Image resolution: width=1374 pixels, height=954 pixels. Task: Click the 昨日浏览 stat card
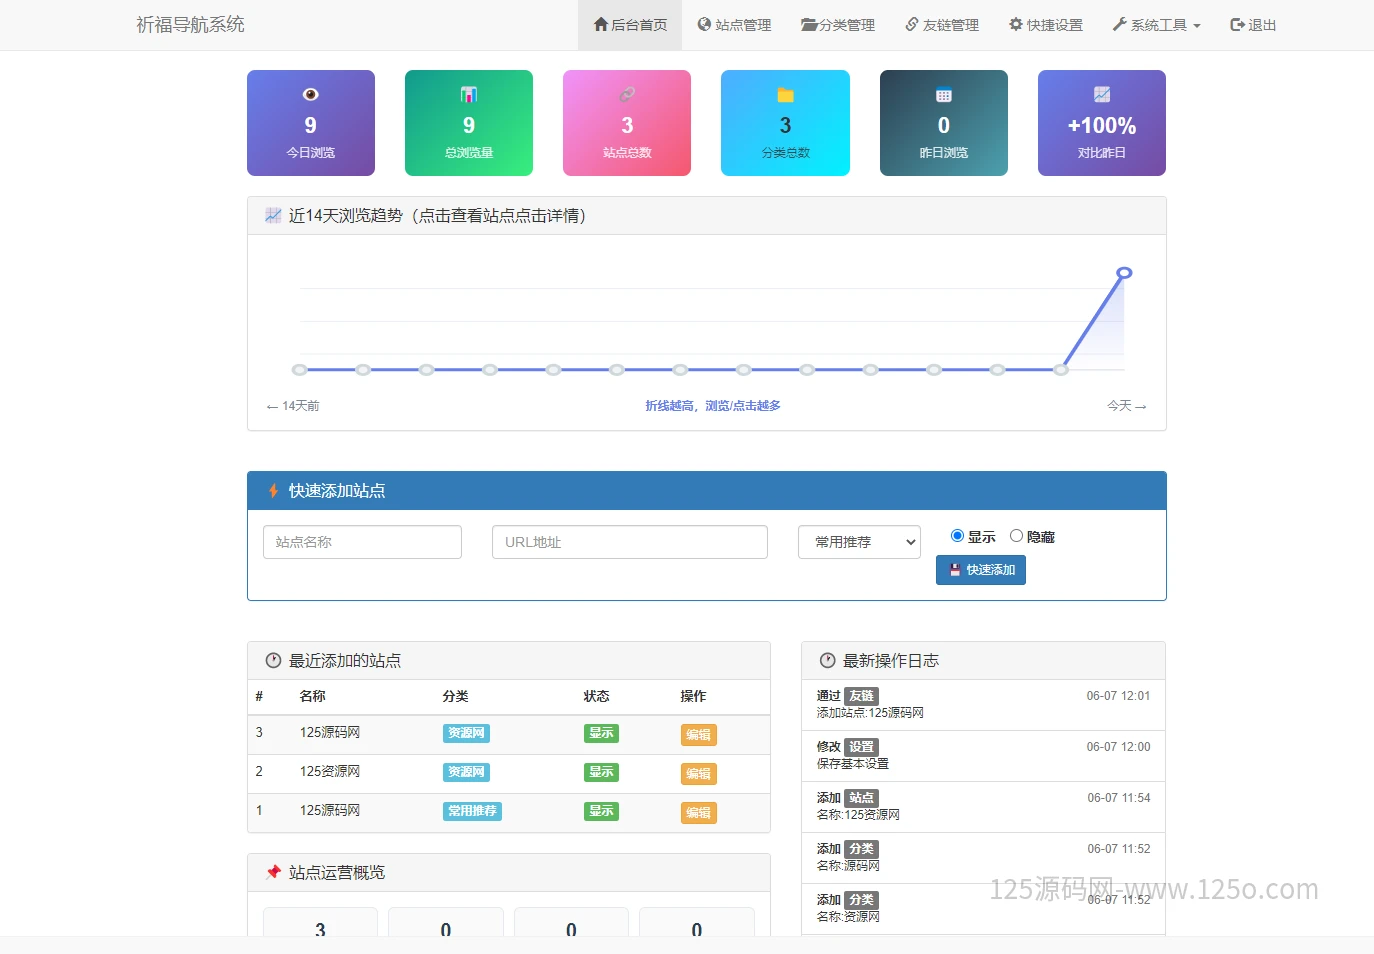944,123
